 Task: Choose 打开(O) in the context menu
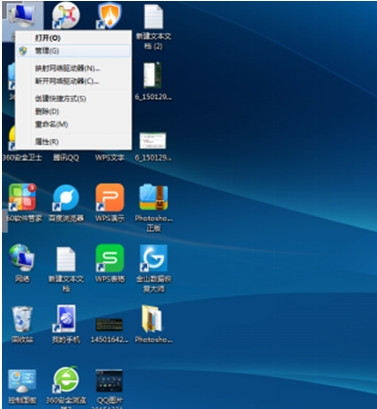48,38
